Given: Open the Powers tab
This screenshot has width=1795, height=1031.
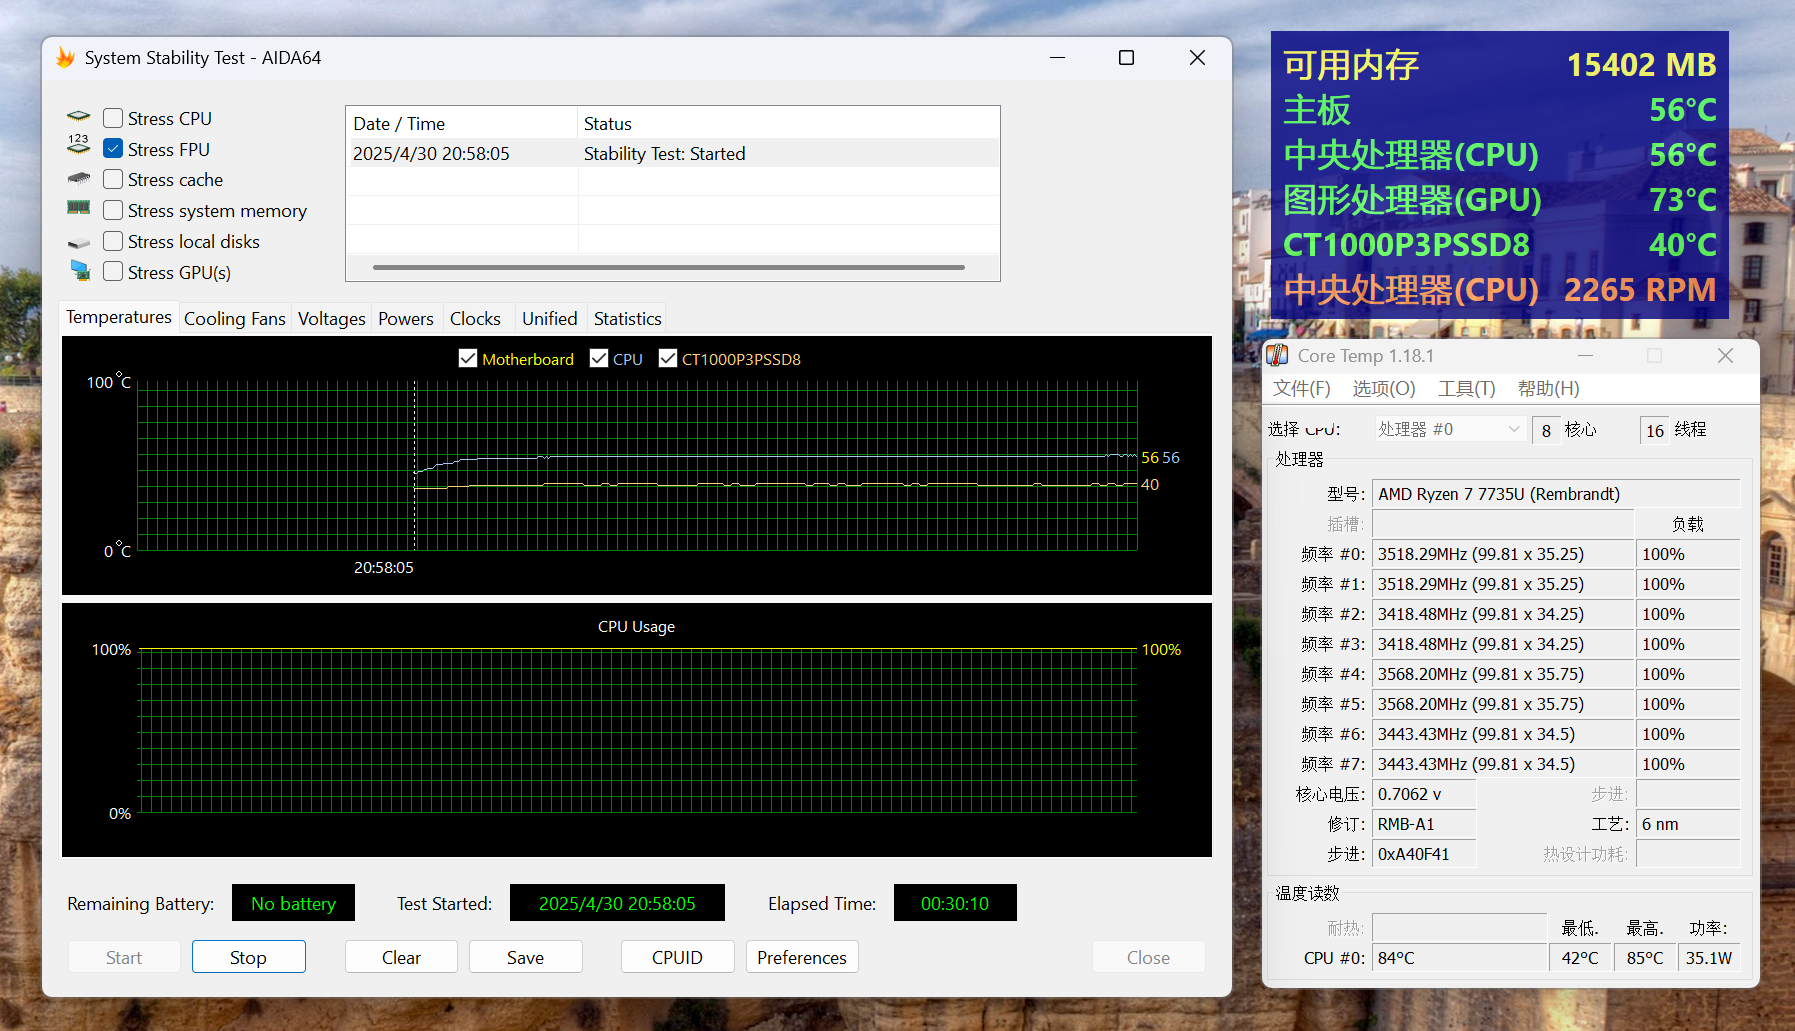Looking at the screenshot, I should click(x=406, y=319).
